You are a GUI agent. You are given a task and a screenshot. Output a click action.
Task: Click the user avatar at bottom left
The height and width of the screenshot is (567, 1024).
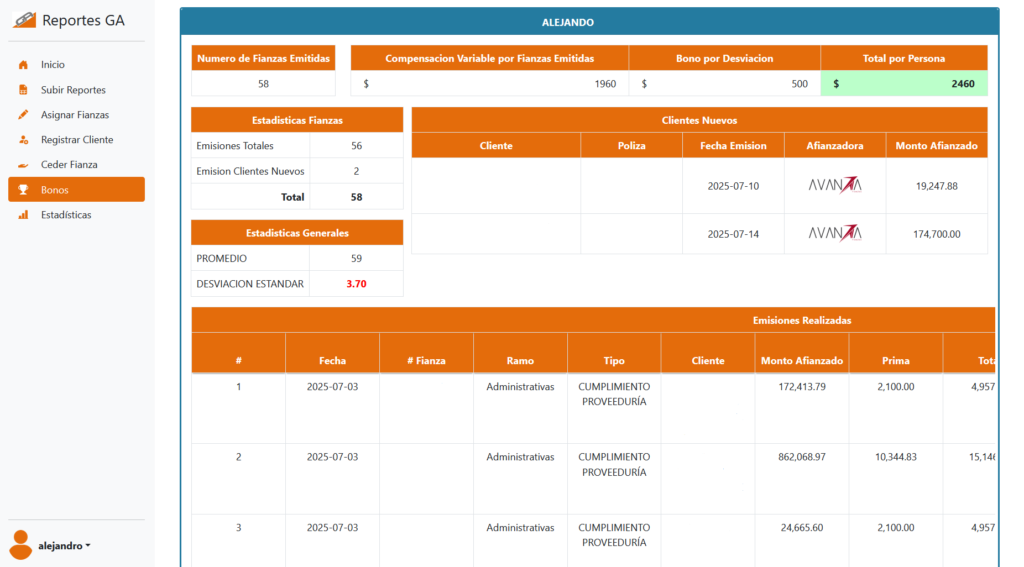click(x=20, y=545)
